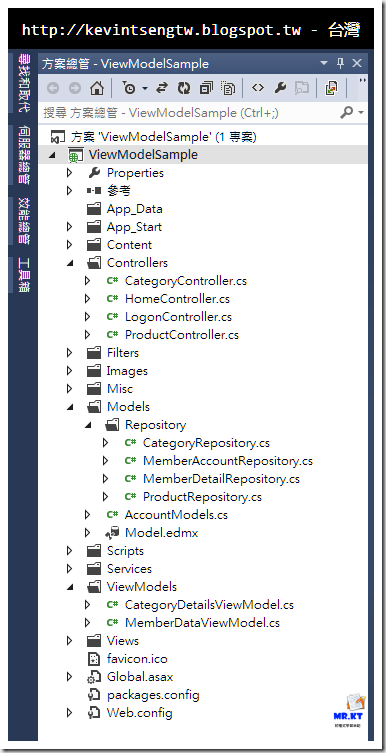Image resolution: width=386 pixels, height=753 pixels.
Task: Click the Refresh icon in toolbar
Action: point(184,88)
